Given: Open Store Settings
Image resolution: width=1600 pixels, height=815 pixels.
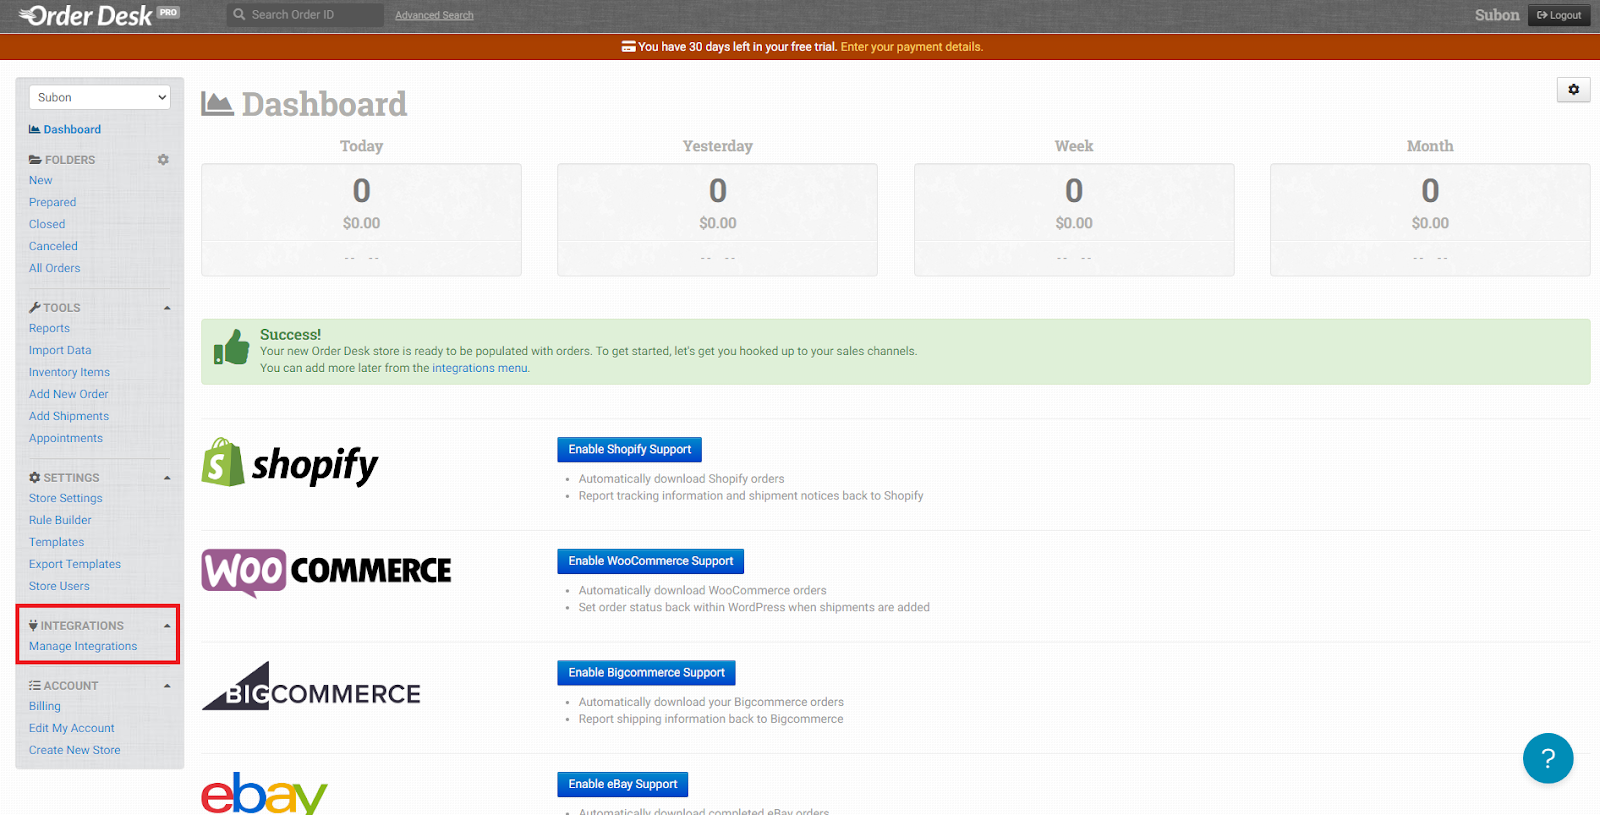Looking at the screenshot, I should tap(66, 499).
